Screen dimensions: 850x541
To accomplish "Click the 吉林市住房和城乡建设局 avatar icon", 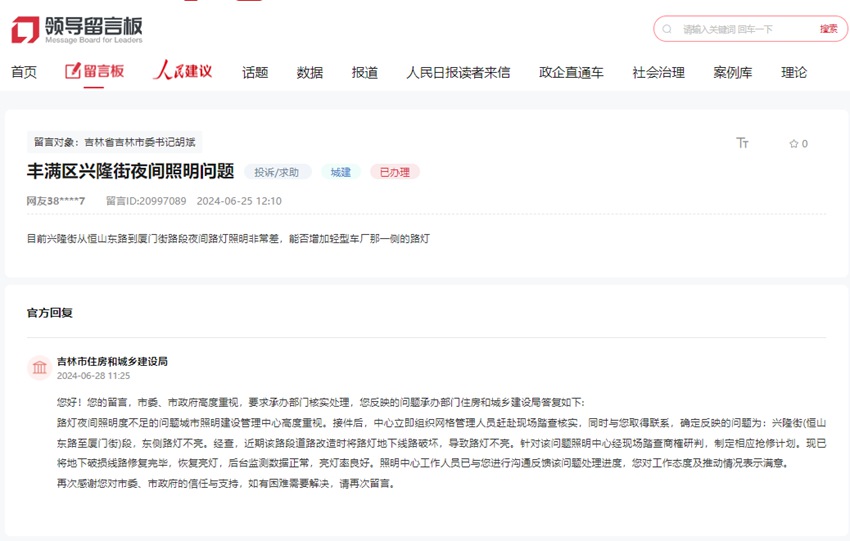I will [40, 368].
